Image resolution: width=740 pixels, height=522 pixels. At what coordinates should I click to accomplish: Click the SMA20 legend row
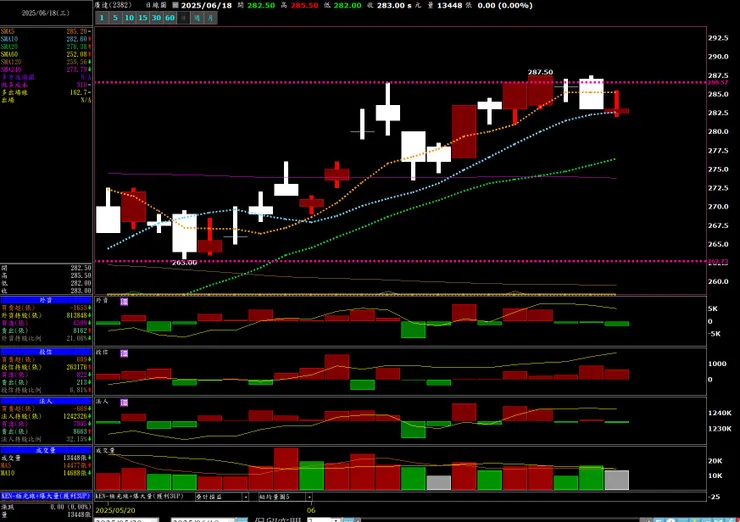pos(46,47)
